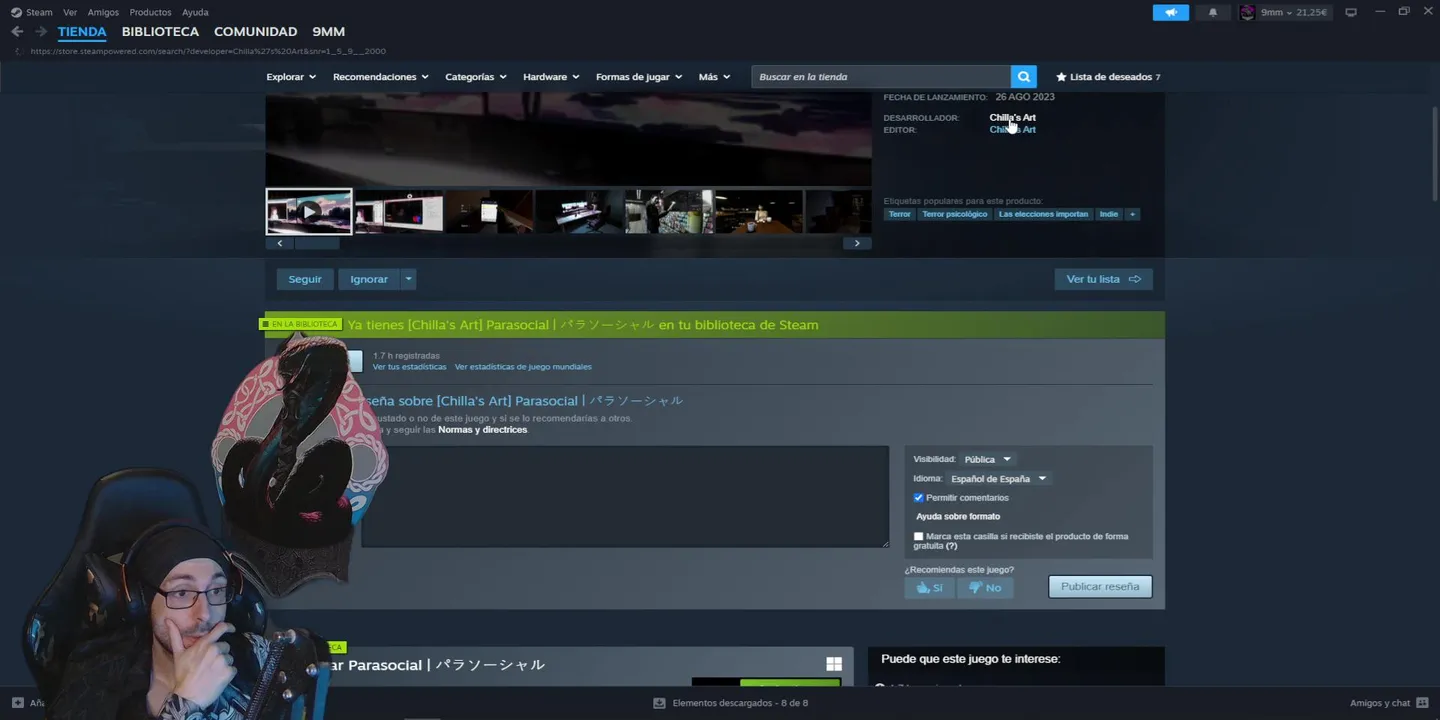Click the Terror psicológico tag
This screenshot has width=1440, height=720.
click(x=954, y=214)
